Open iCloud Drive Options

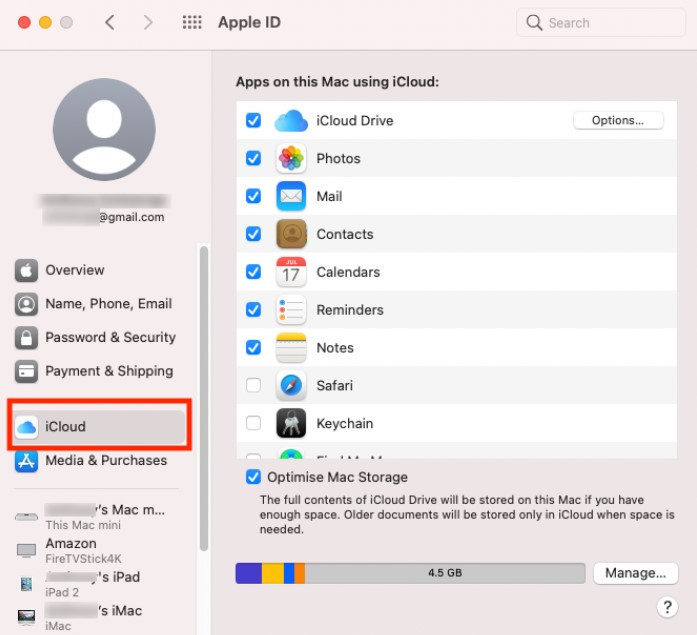tap(618, 120)
